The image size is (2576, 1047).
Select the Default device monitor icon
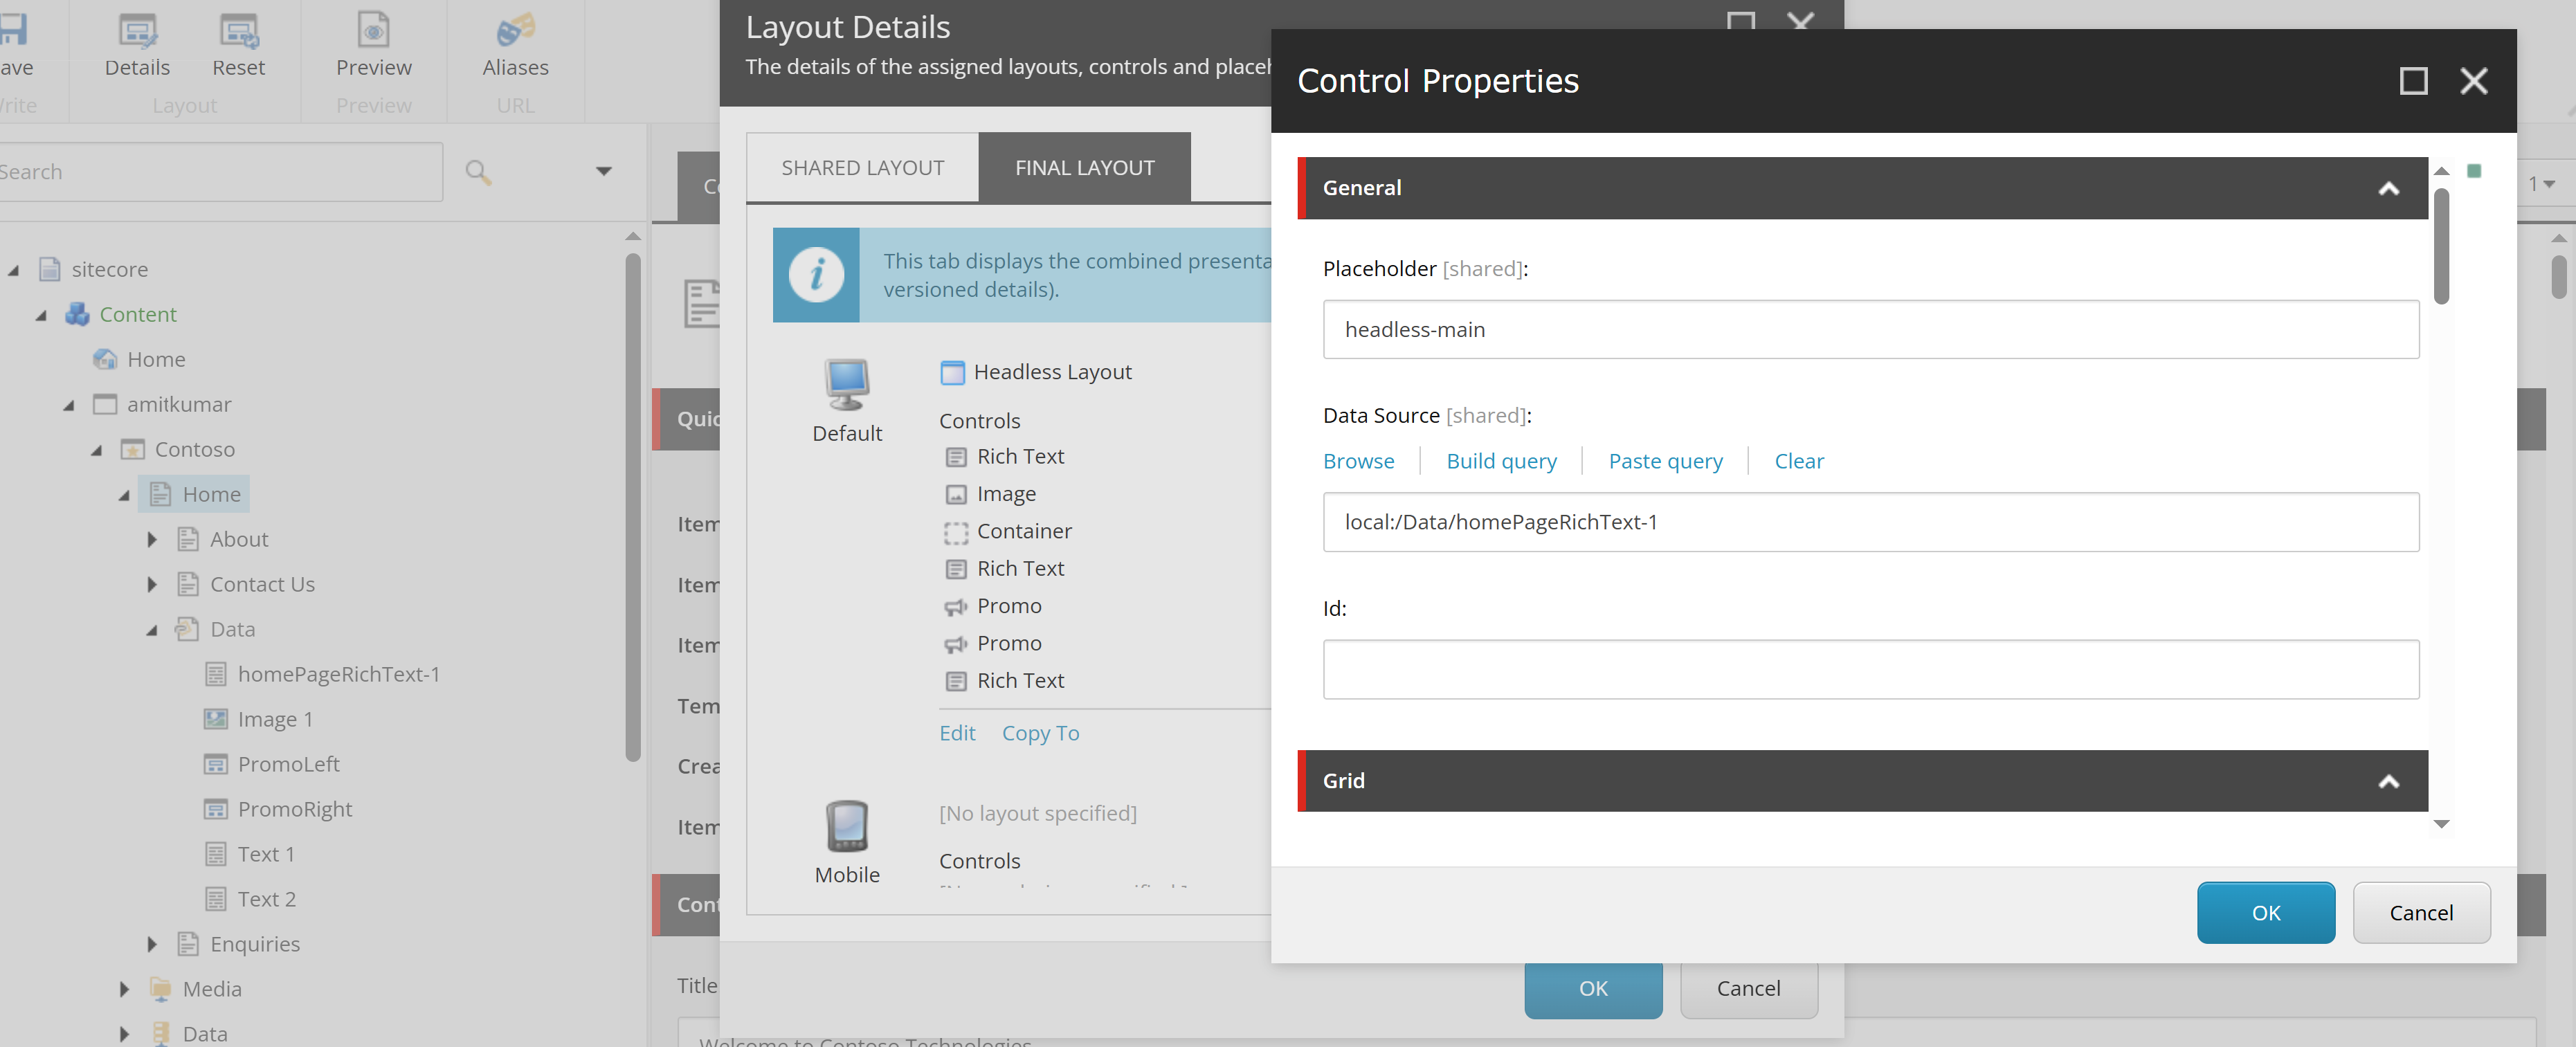847,385
